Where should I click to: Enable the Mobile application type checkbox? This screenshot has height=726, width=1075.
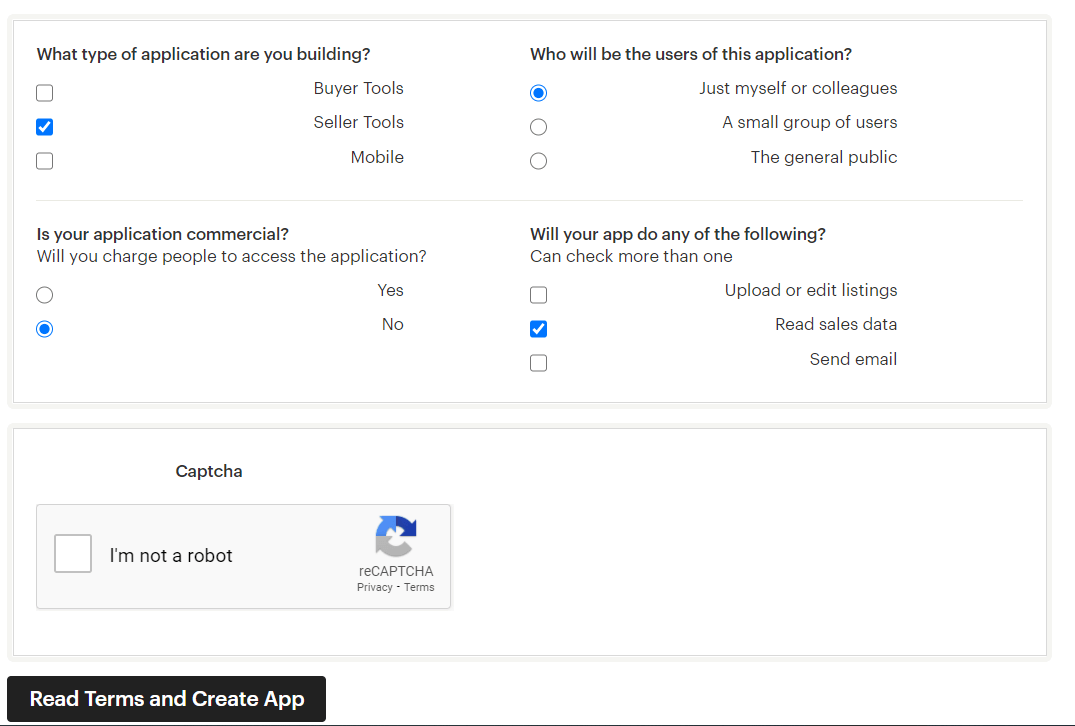(x=44, y=161)
